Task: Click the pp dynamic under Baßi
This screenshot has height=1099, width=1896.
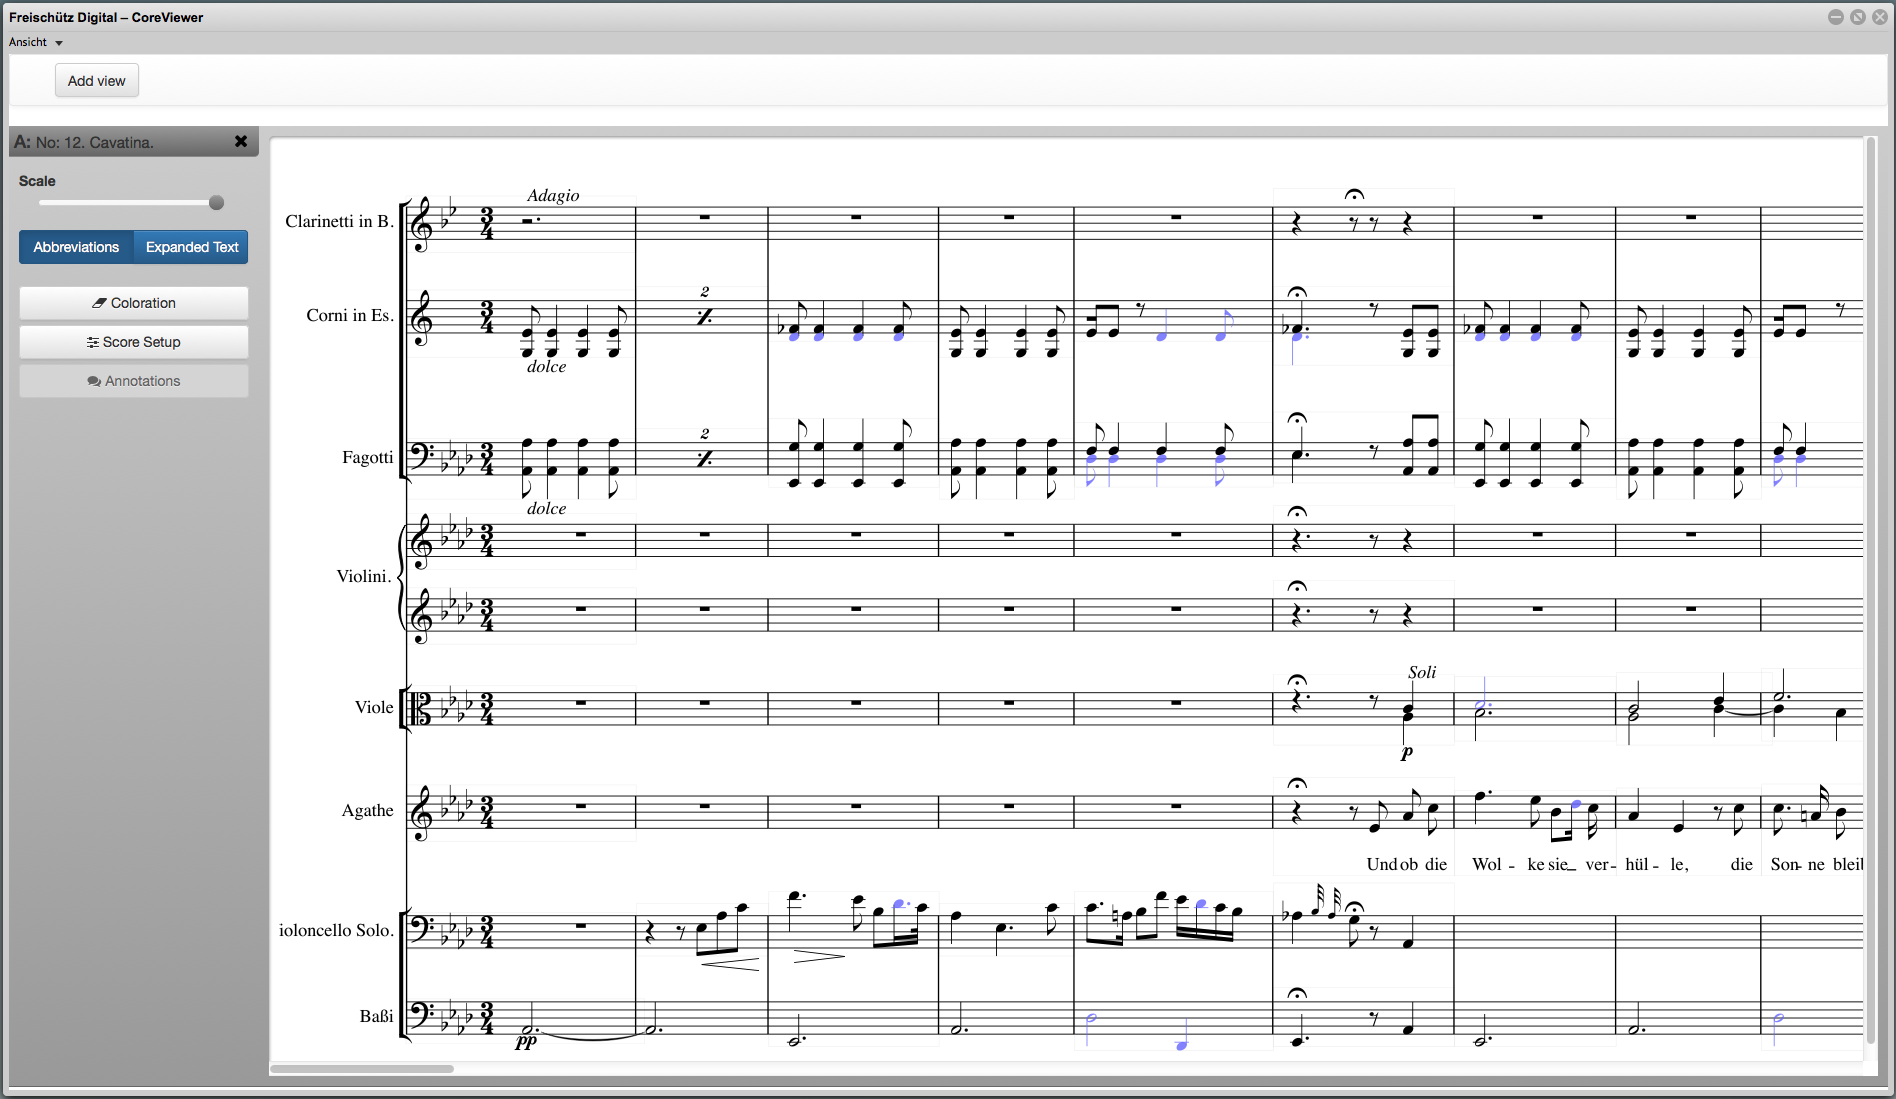Action: (526, 1042)
